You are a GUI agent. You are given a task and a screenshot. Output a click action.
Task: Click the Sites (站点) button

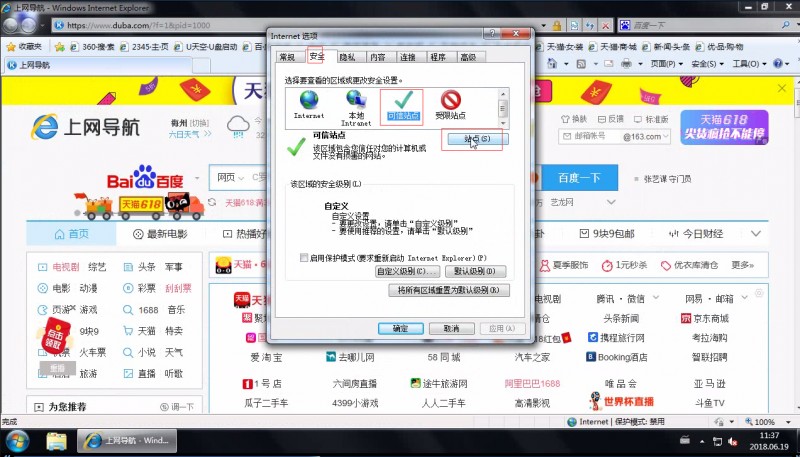(x=478, y=139)
